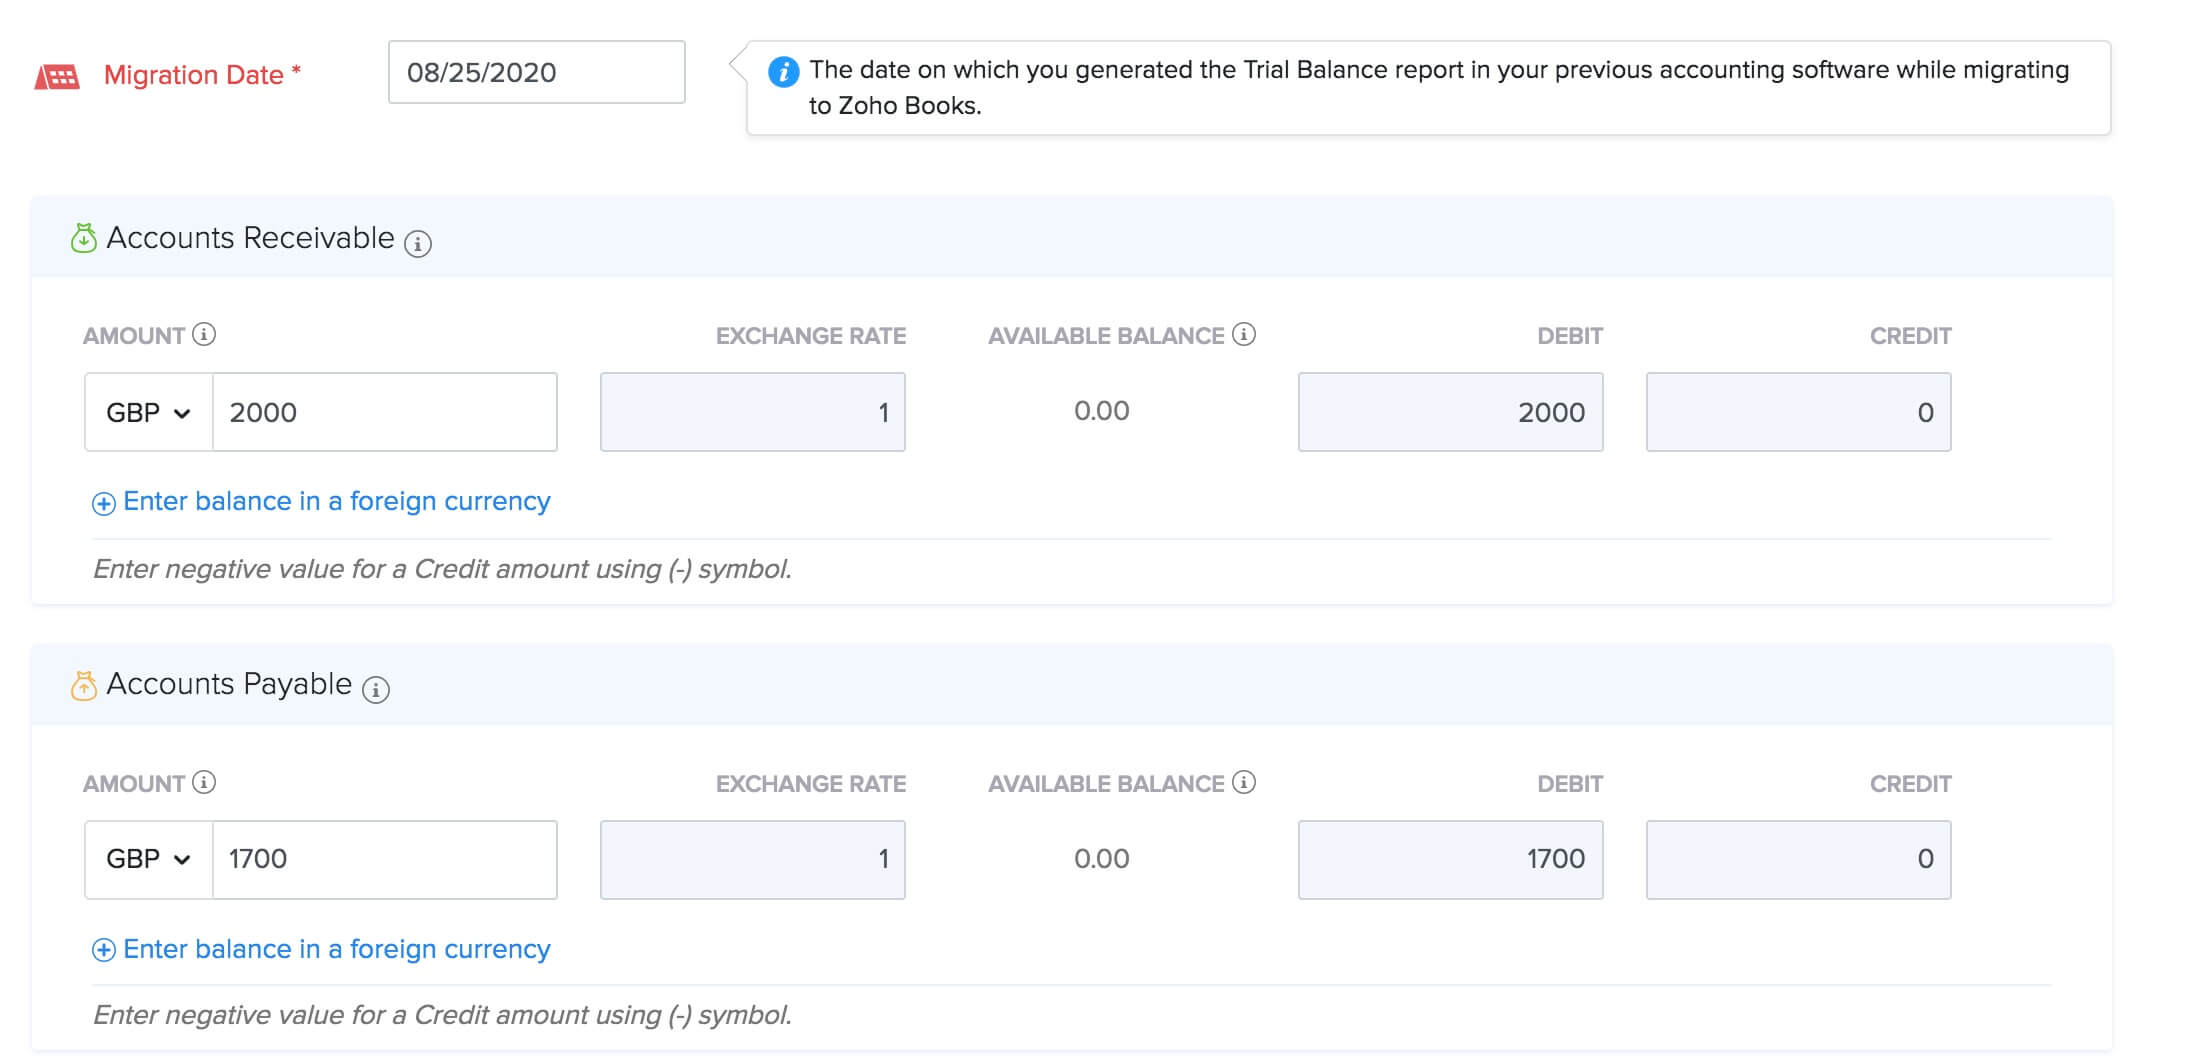2202x1064 pixels.
Task: Click Available Balance info icon in Accounts Payable
Action: coord(1244,783)
